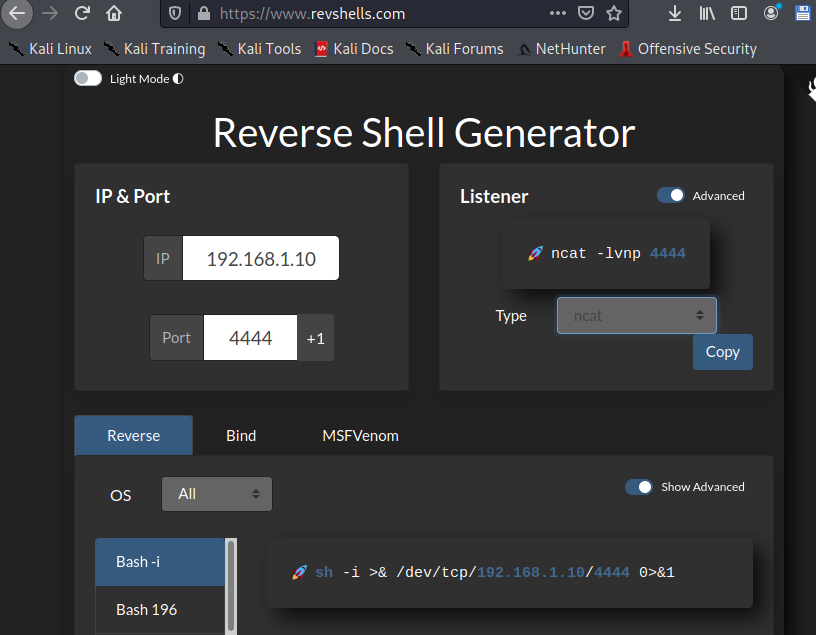Viewport: 816px width, 635px height.
Task: Open Kali Tools bookmark
Action: 259,49
